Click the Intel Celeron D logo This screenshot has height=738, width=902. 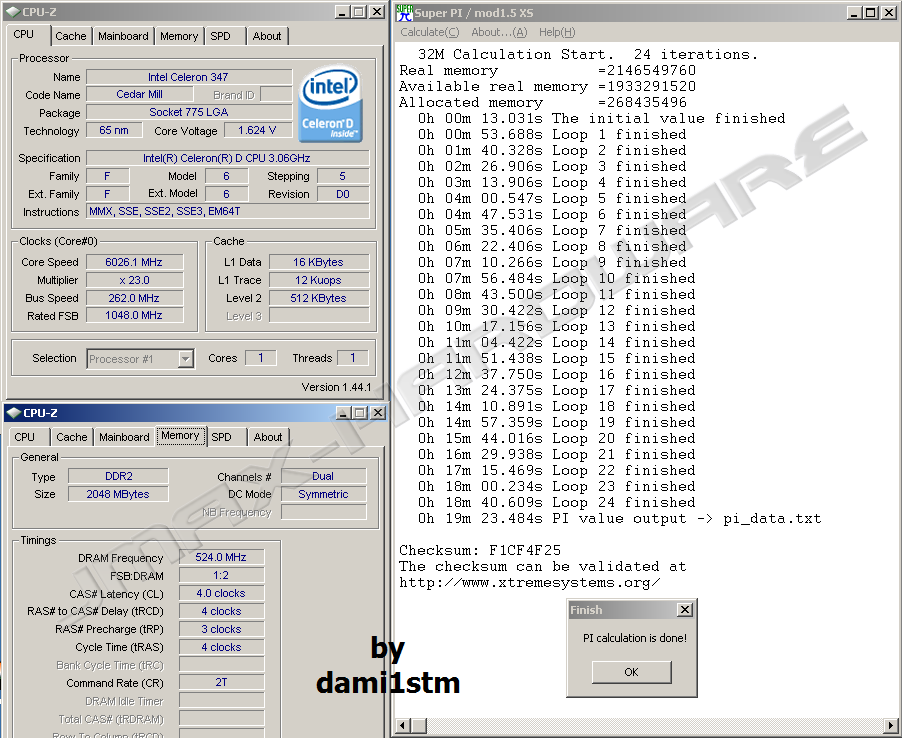(331, 105)
